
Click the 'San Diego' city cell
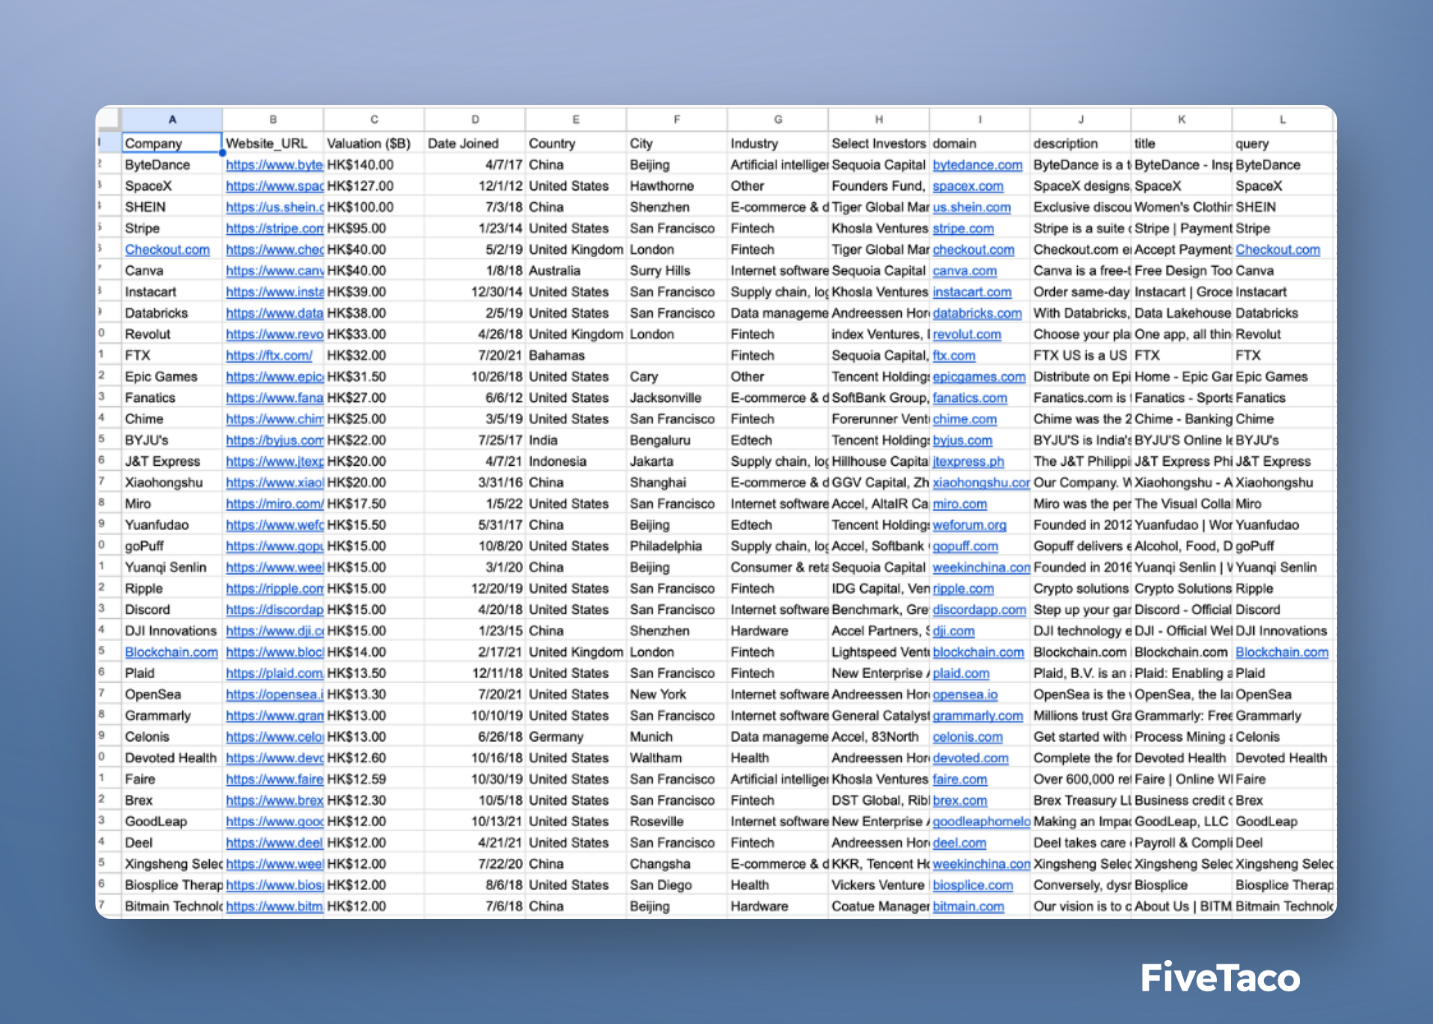(677, 885)
